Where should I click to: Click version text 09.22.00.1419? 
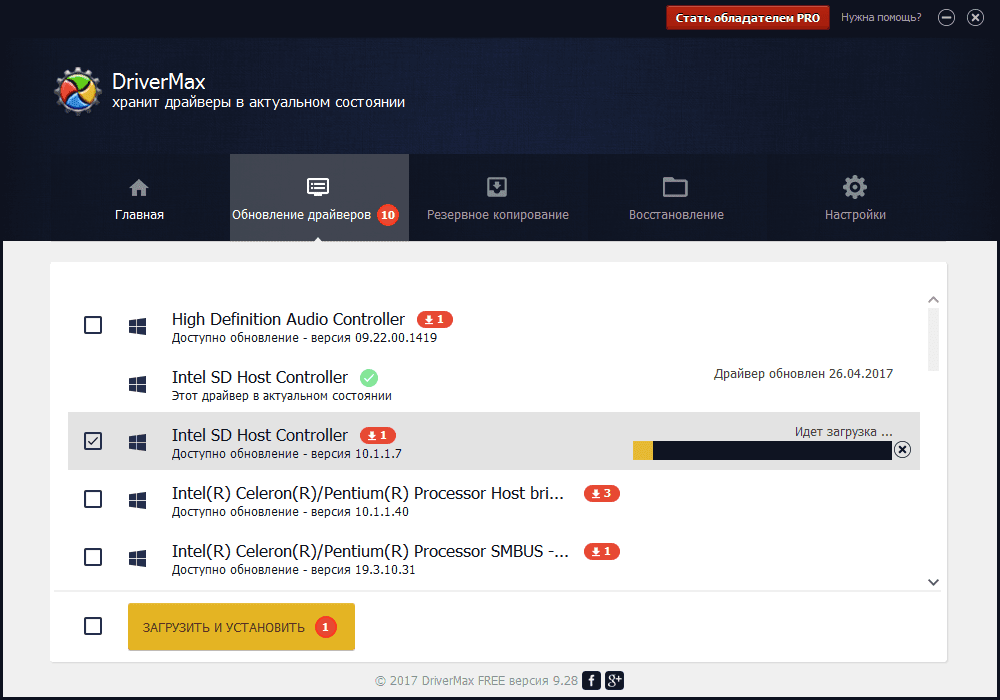click(396, 338)
